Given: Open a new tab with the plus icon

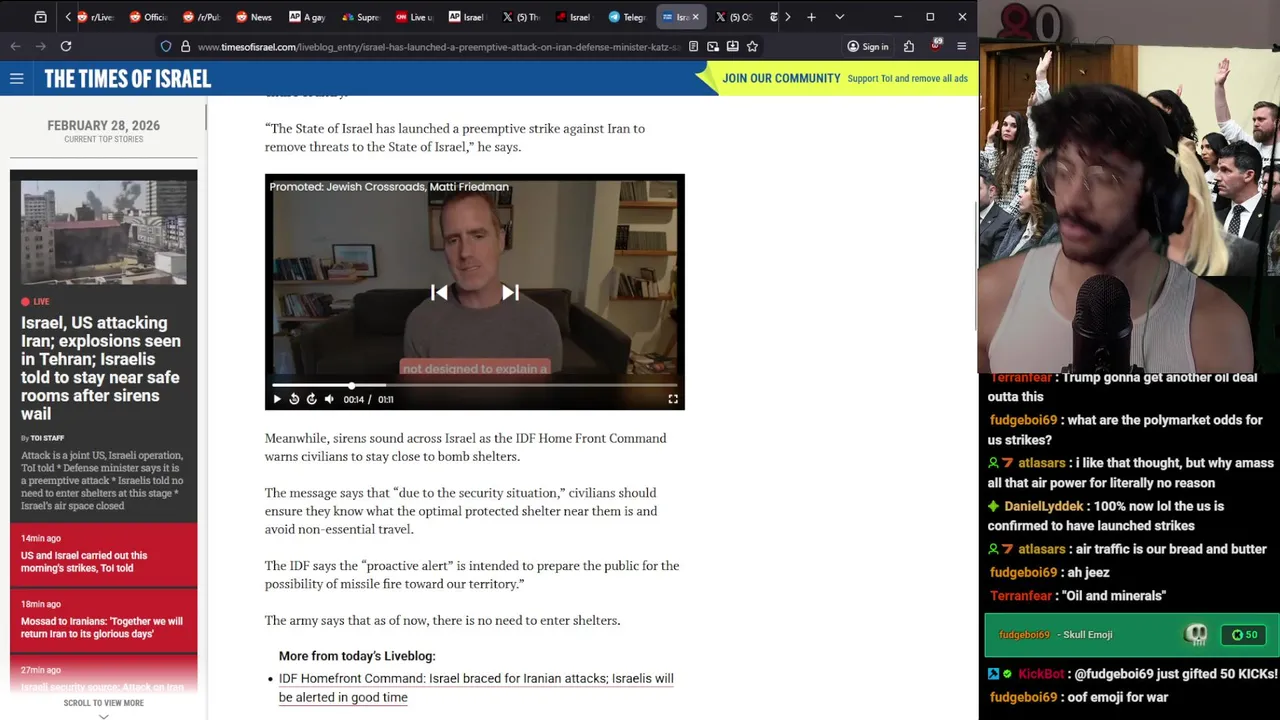Looking at the screenshot, I should click(x=811, y=17).
